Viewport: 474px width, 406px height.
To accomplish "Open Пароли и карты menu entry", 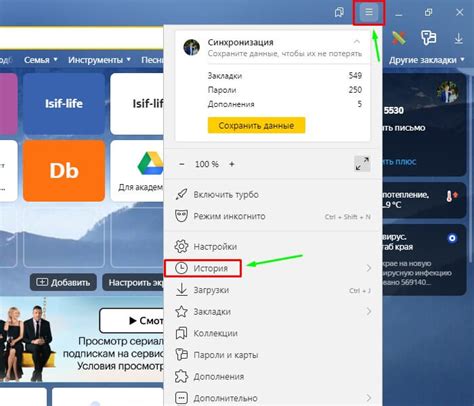I will [x=273, y=355].
